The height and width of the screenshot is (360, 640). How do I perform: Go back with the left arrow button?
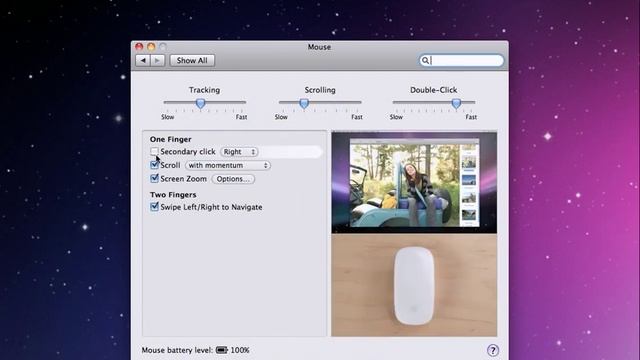(143, 60)
